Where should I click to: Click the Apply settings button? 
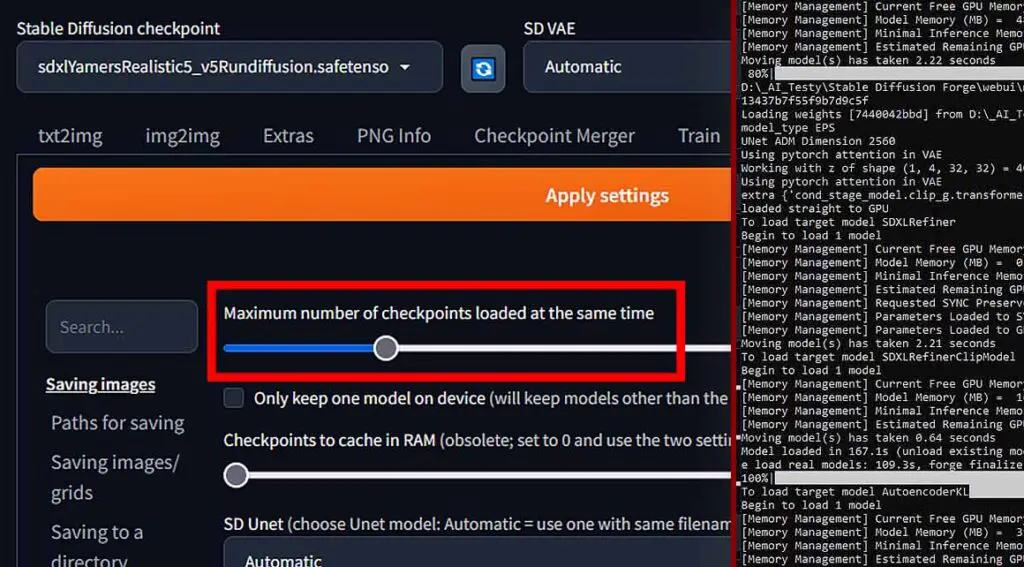point(382,195)
